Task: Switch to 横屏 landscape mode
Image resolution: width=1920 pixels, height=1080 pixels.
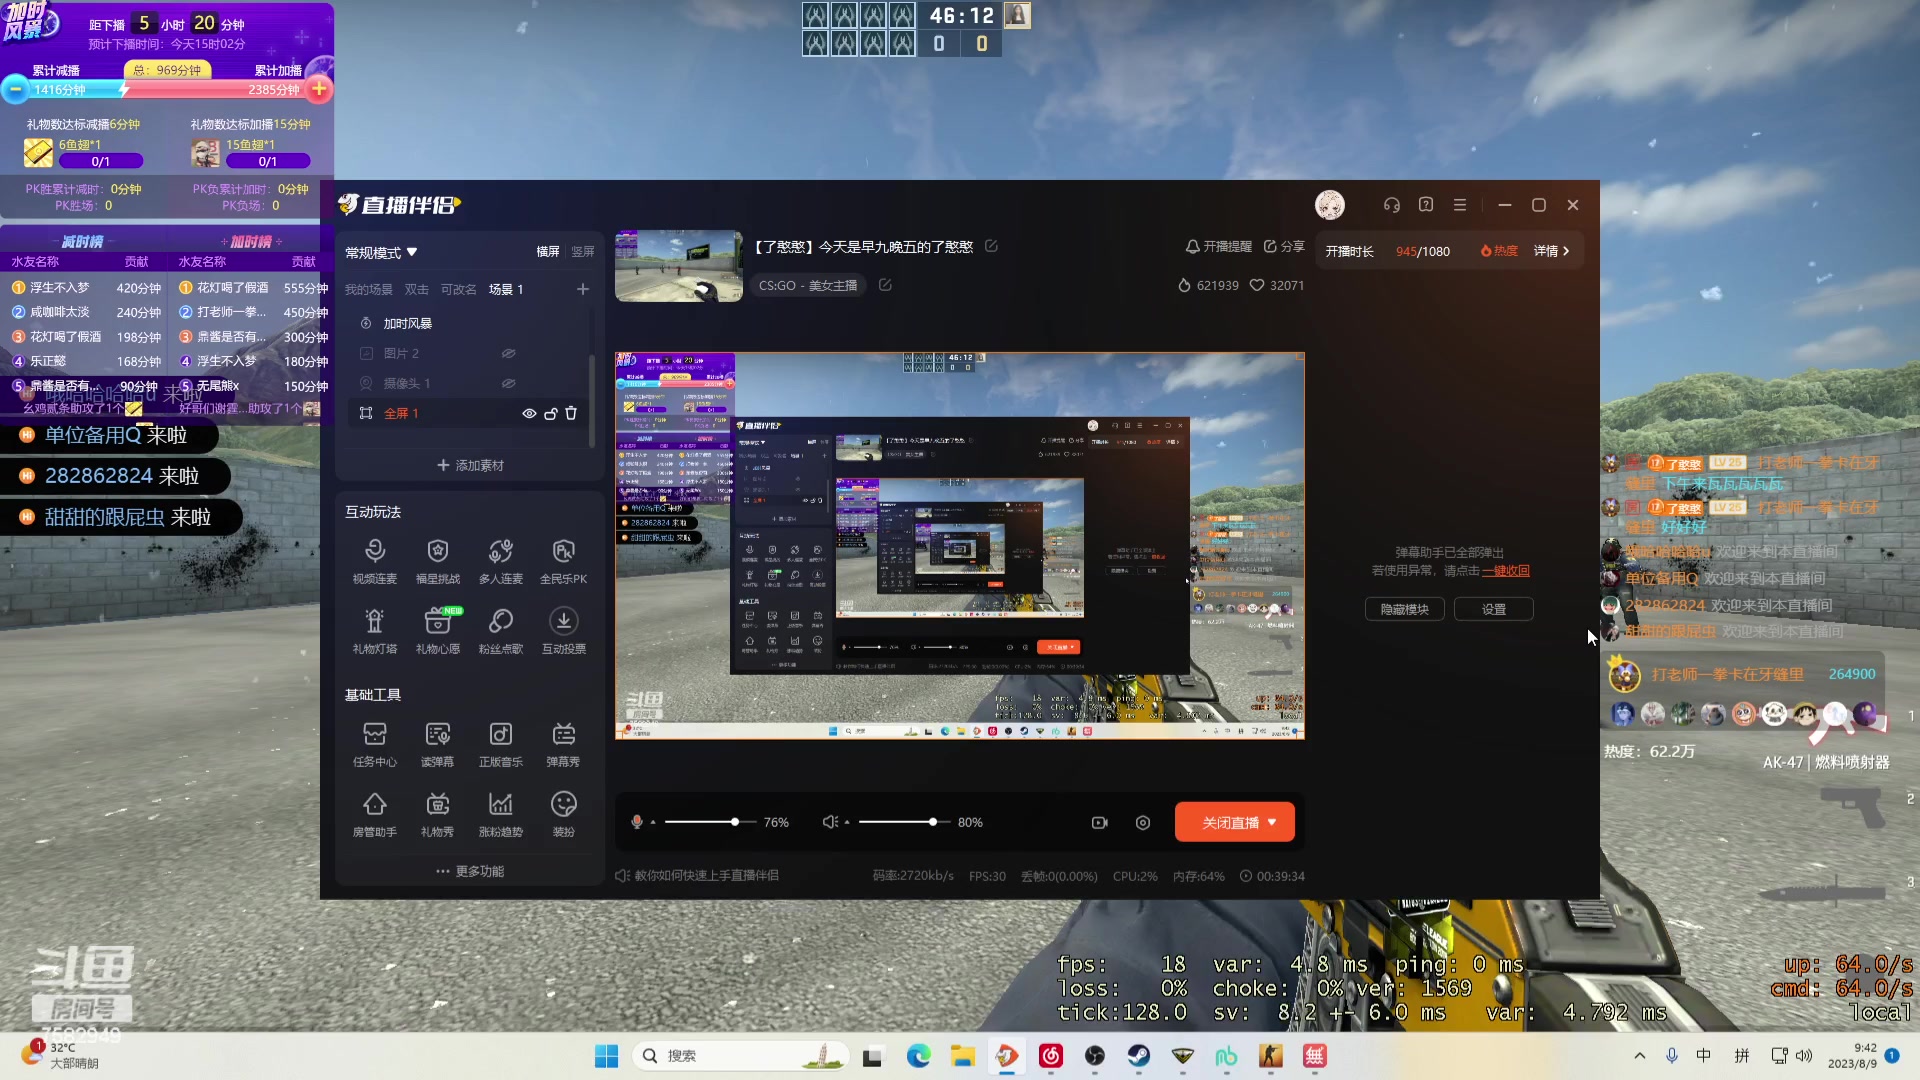Action: pyautogui.click(x=548, y=252)
